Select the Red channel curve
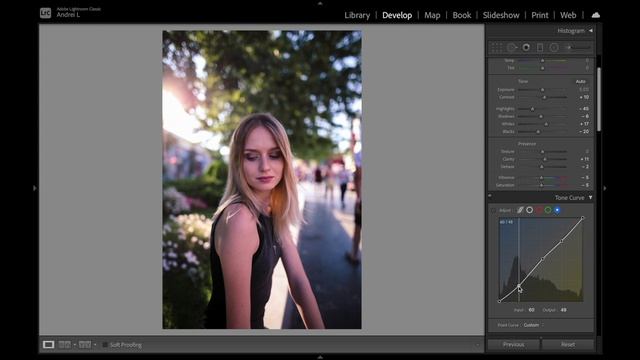Image resolution: width=640 pixels, height=360 pixels. (539, 210)
